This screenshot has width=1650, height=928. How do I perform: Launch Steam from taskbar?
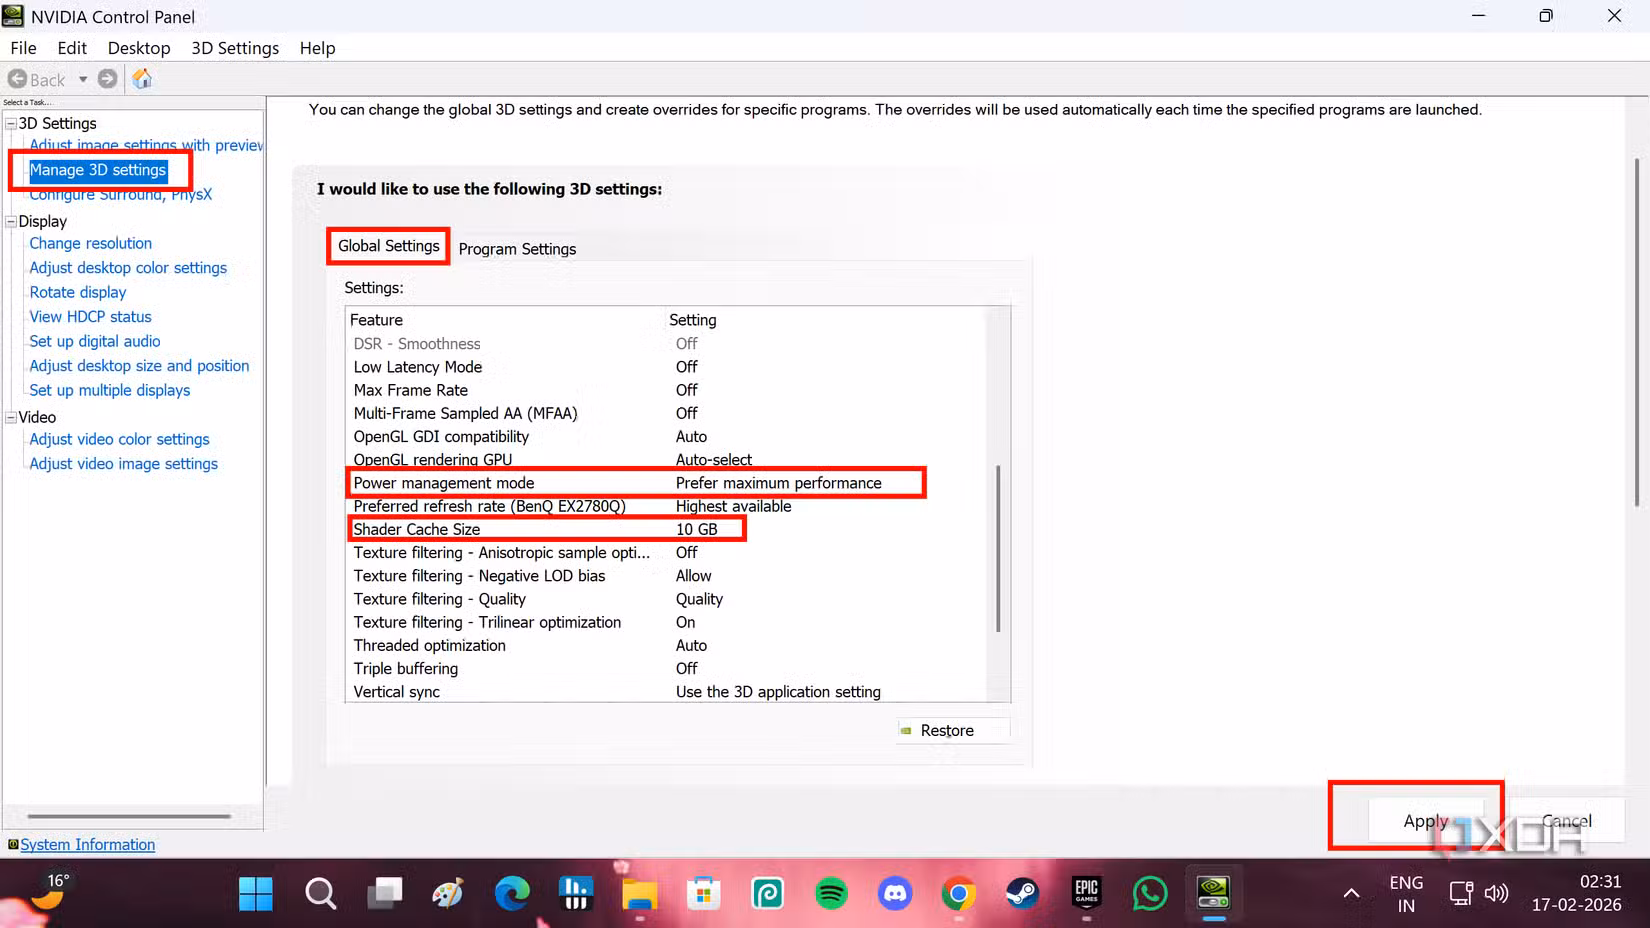[1022, 894]
